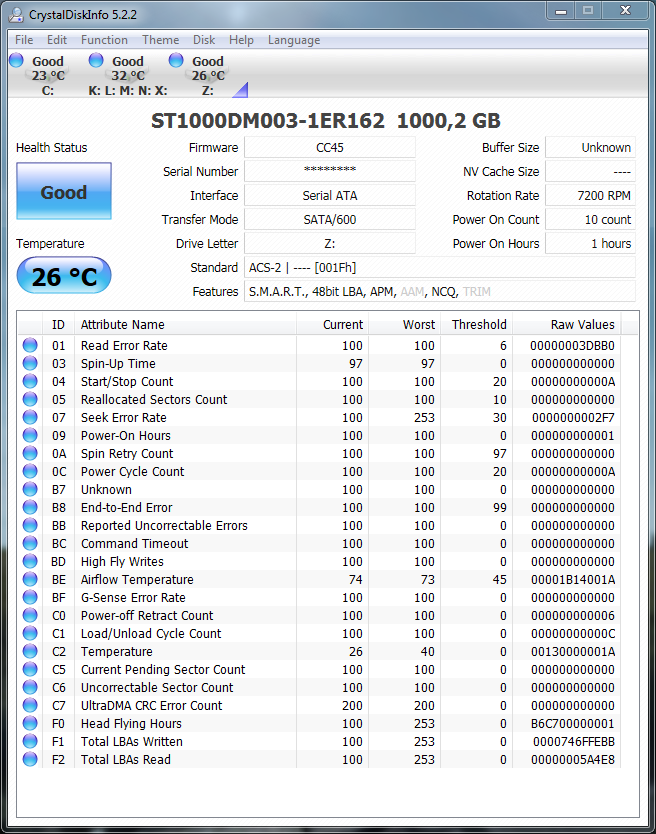Open the Help menu
Viewport: 656px width, 834px height.
click(x=241, y=40)
